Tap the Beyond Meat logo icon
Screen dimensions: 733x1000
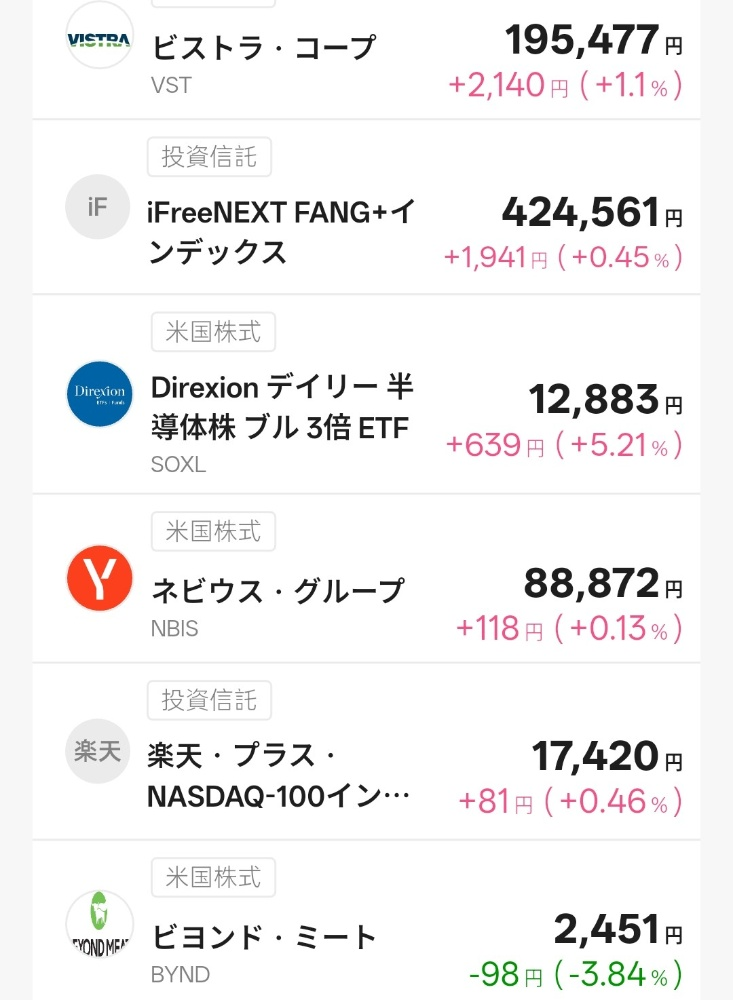click(99, 924)
